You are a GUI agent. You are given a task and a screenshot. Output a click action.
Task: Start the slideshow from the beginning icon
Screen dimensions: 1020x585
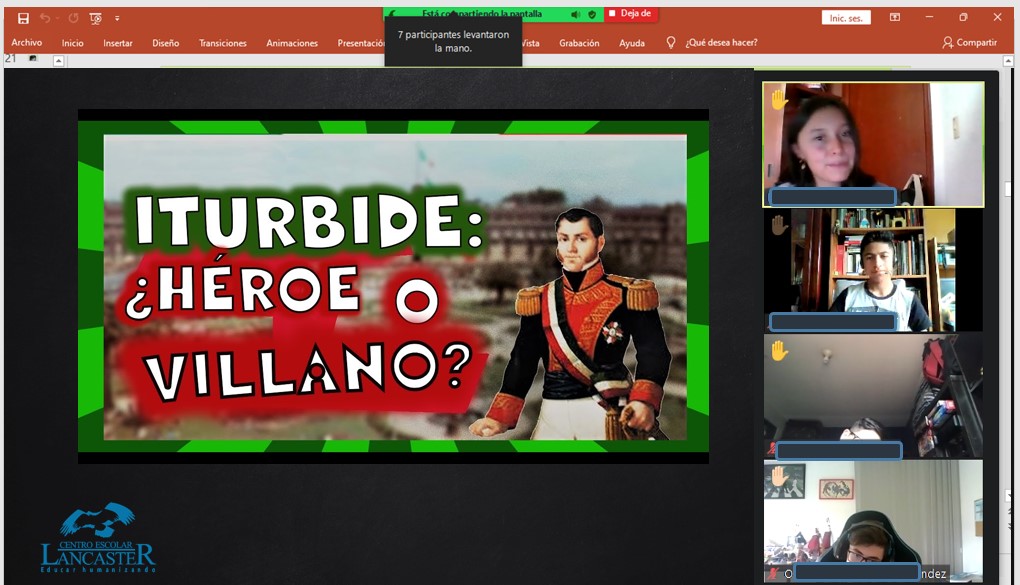click(96, 18)
